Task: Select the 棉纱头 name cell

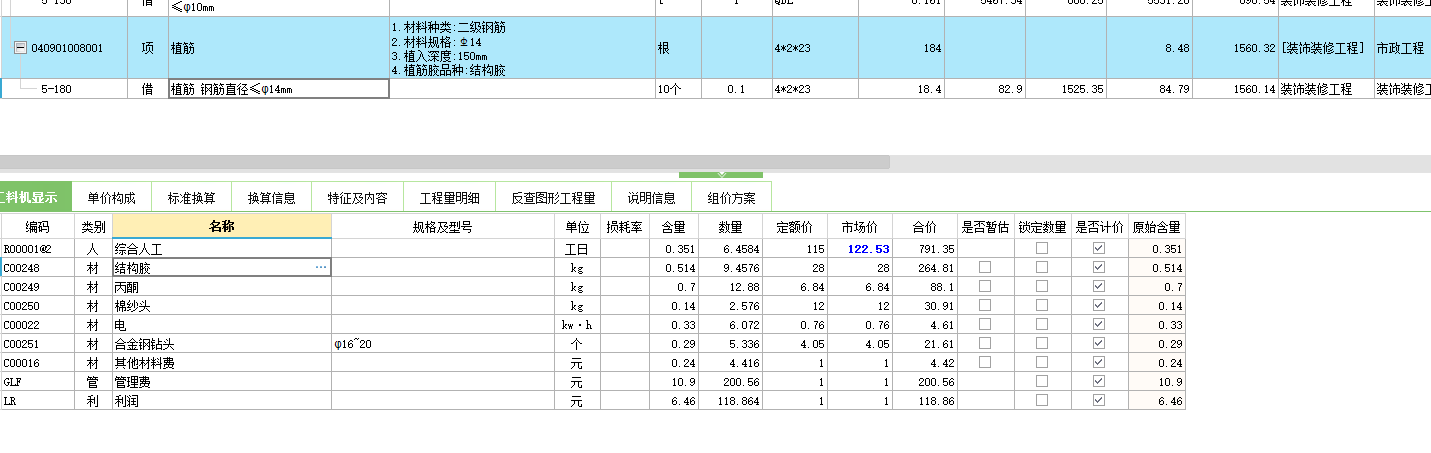Action: point(221,306)
